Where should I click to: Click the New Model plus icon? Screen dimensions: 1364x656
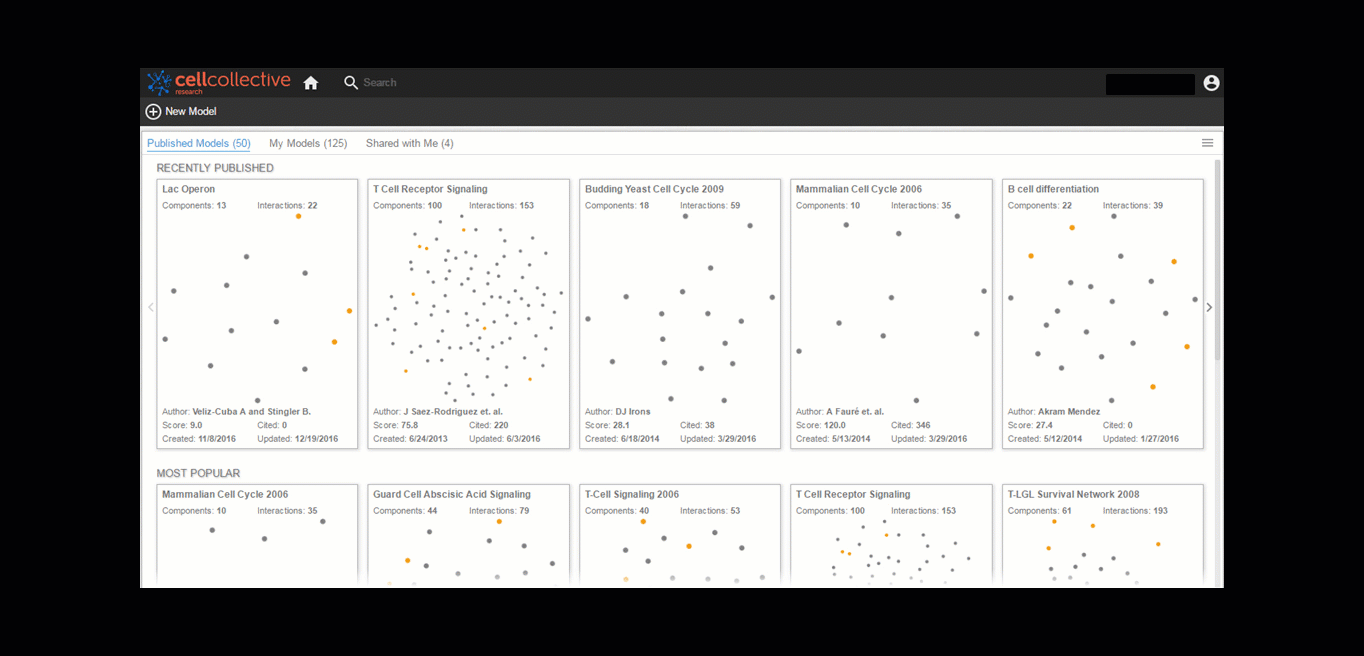pyautogui.click(x=153, y=112)
